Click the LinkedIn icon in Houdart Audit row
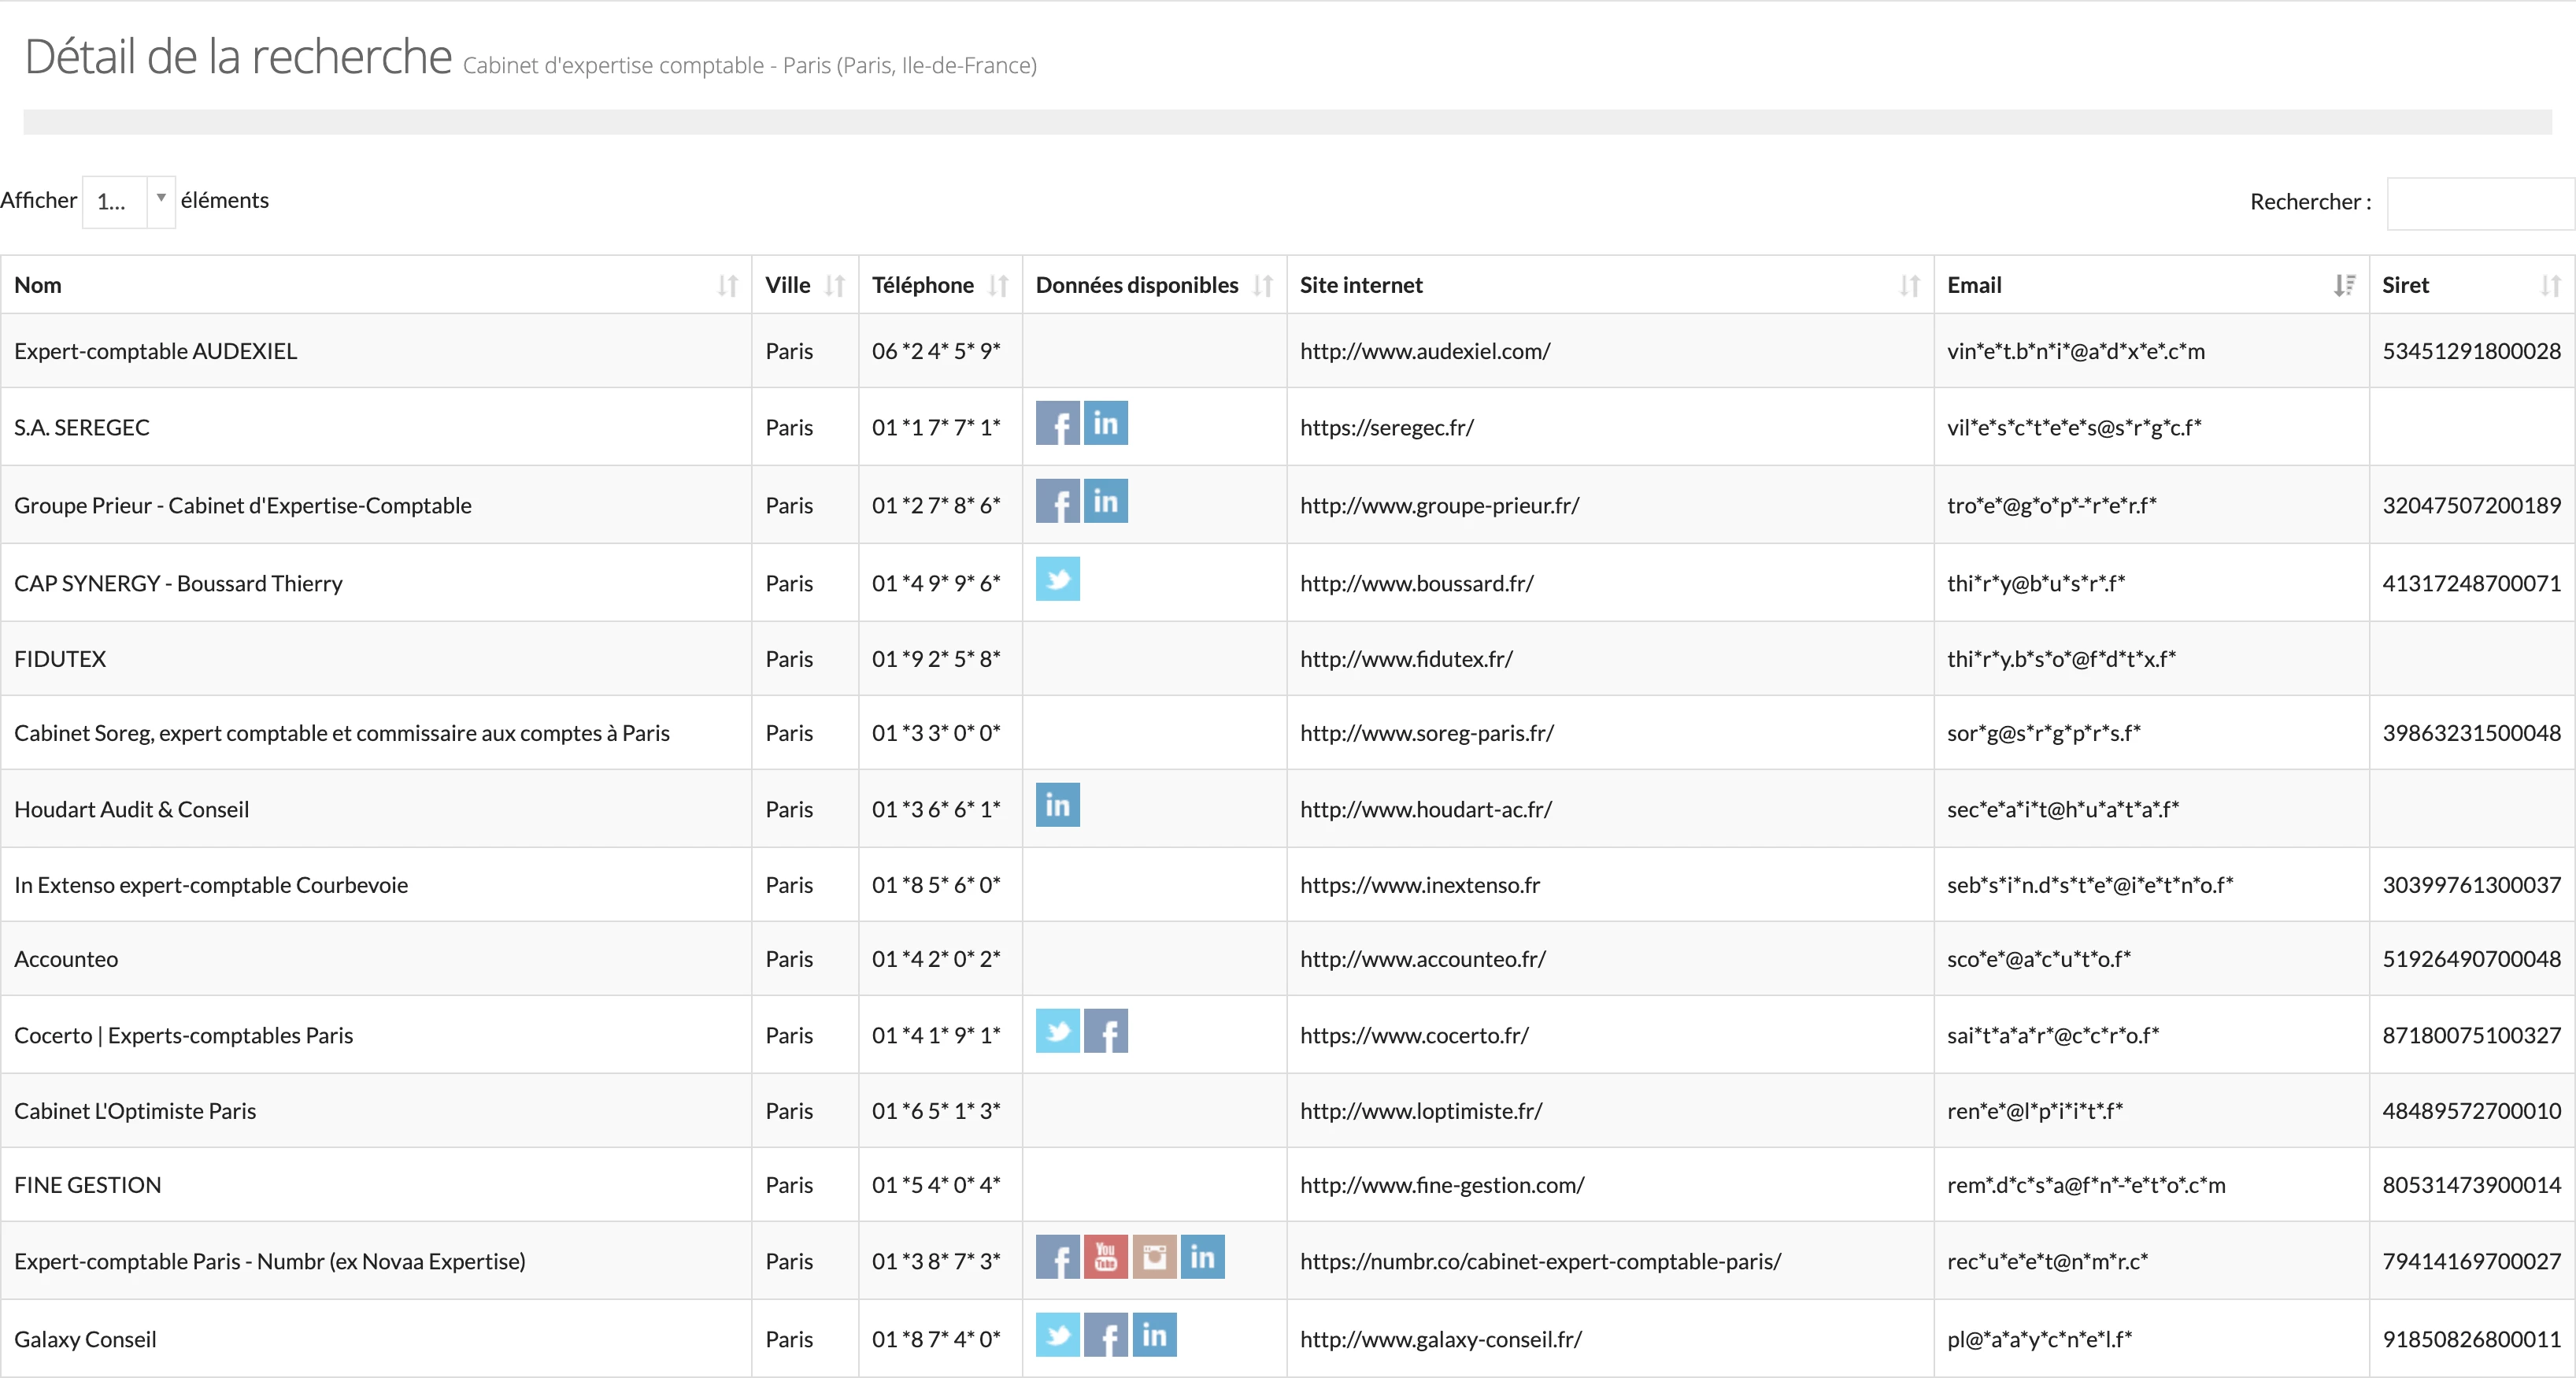Image resolution: width=2576 pixels, height=1378 pixels. (x=1057, y=805)
